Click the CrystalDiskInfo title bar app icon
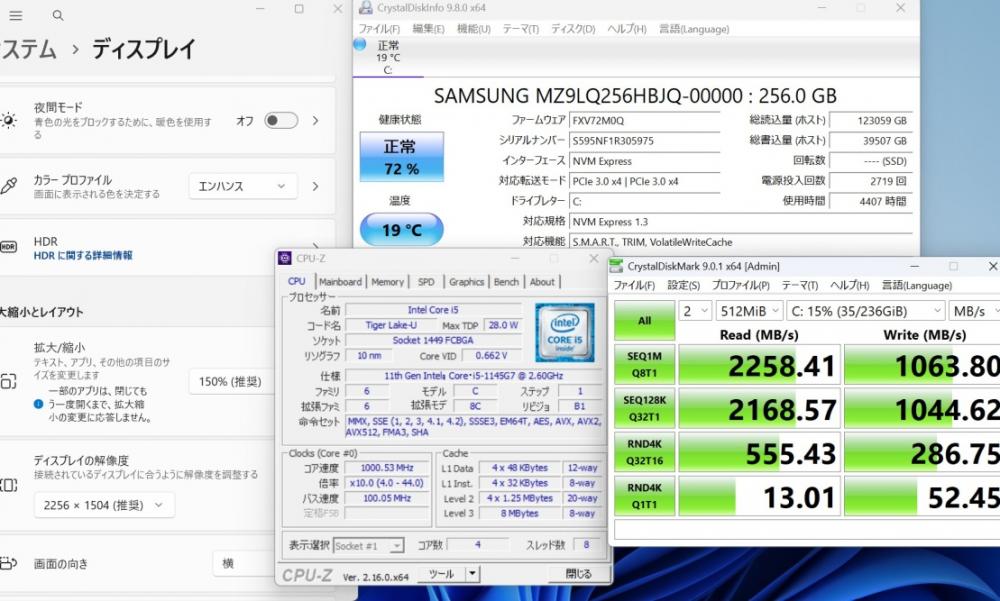The width and height of the screenshot is (1000, 601). [x=365, y=8]
